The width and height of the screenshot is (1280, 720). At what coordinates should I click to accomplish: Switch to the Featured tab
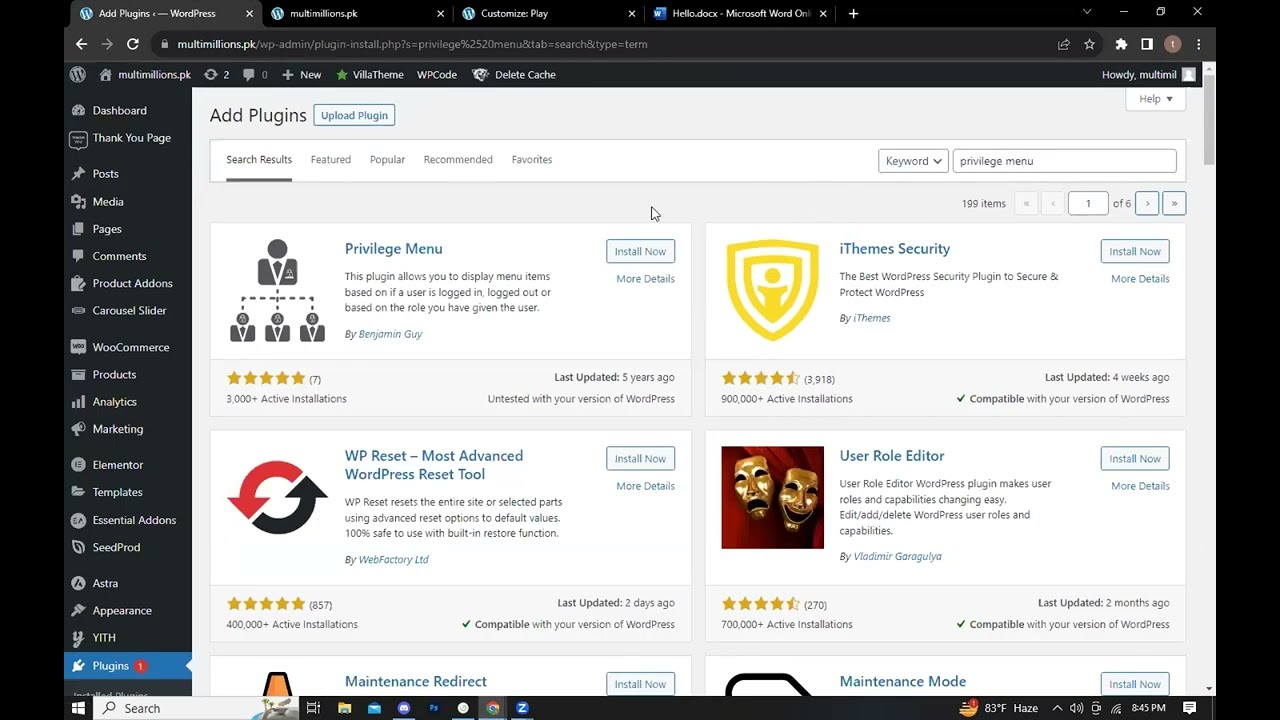click(x=331, y=160)
